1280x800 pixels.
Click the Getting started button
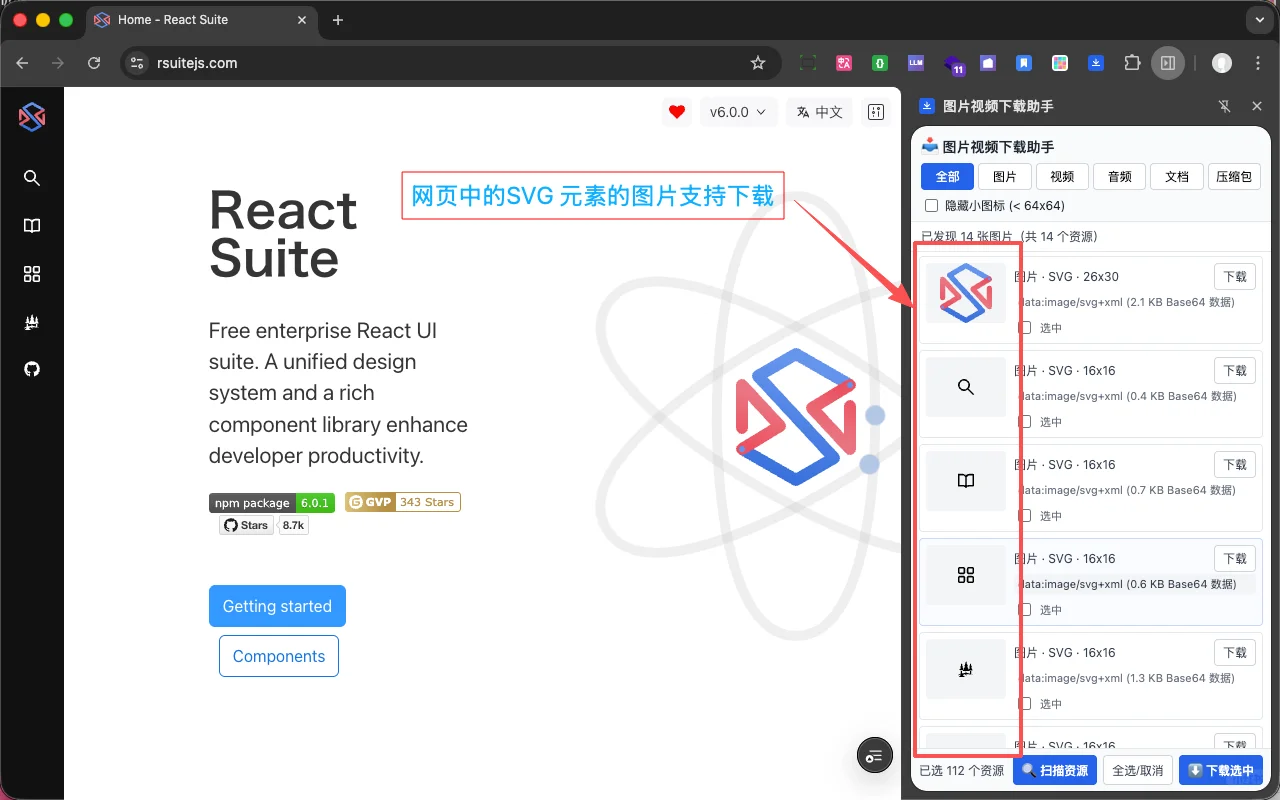click(x=277, y=606)
